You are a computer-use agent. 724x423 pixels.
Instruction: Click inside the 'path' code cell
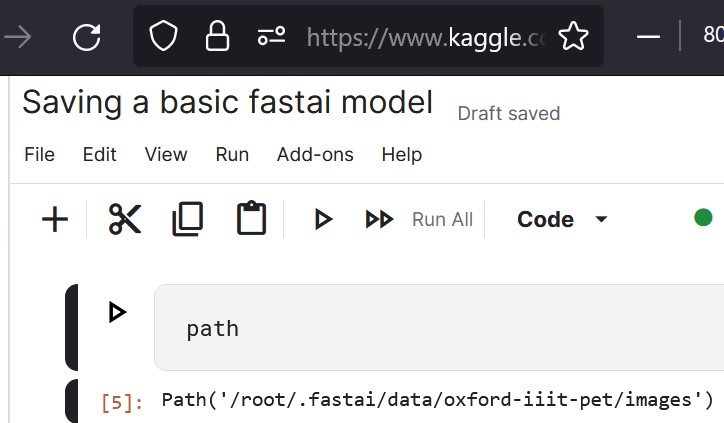[439, 327]
